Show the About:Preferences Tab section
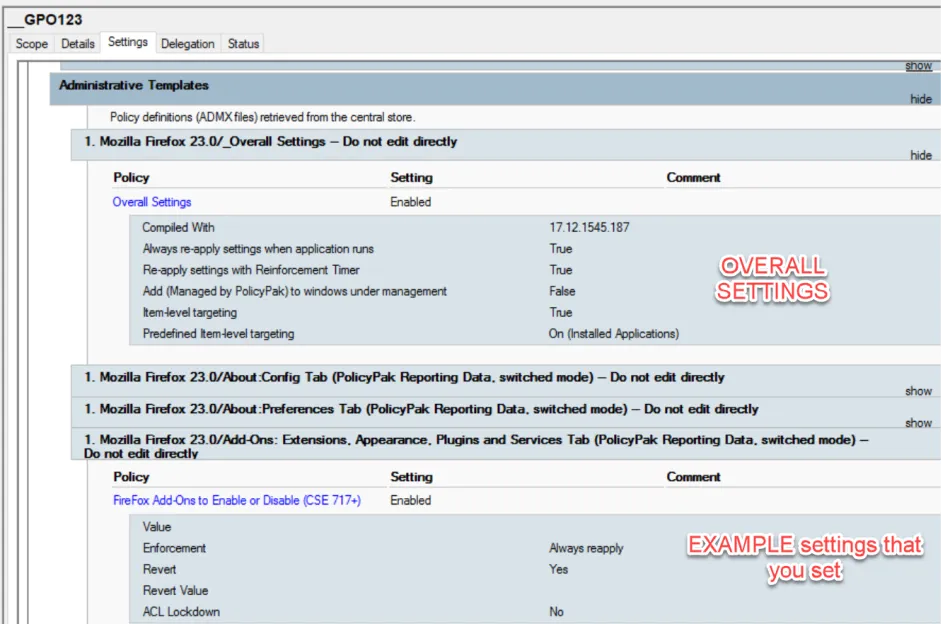 pos(918,423)
